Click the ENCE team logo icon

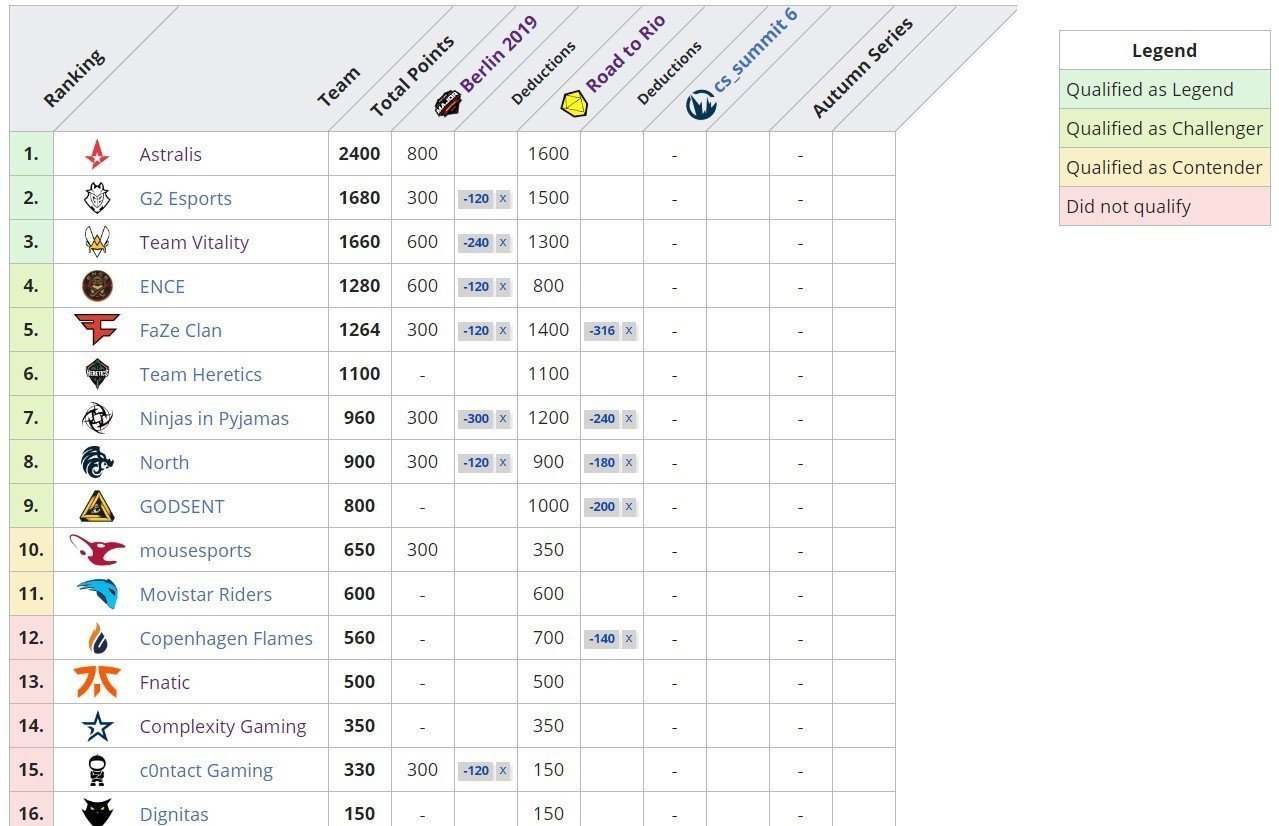[x=97, y=286]
